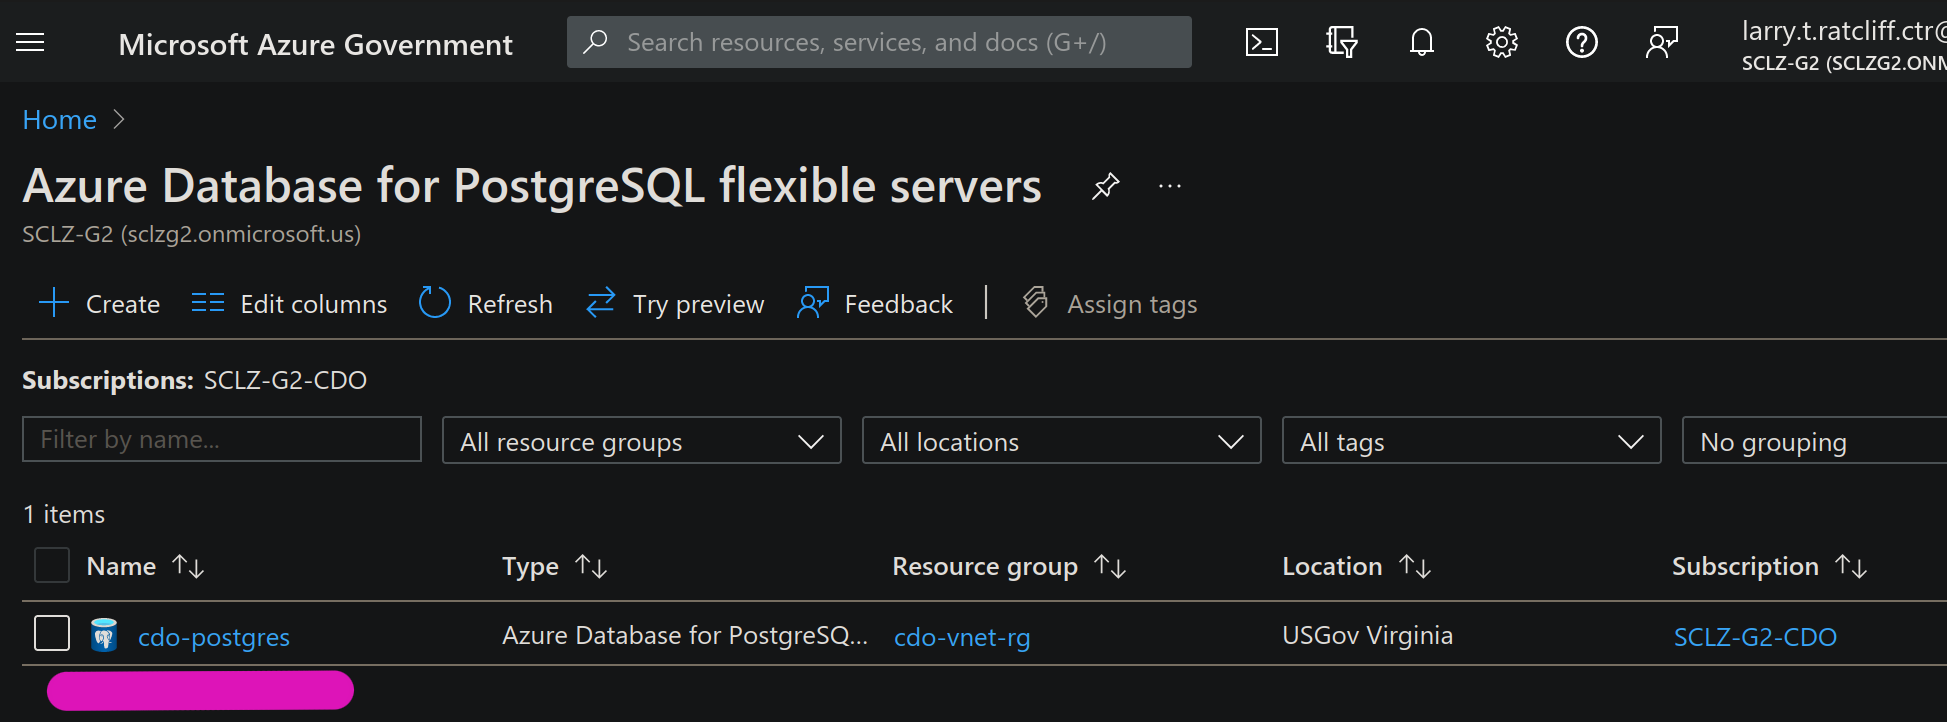This screenshot has width=1947, height=722.
Task: Check the cdo-postgres row checkbox
Action: [52, 633]
